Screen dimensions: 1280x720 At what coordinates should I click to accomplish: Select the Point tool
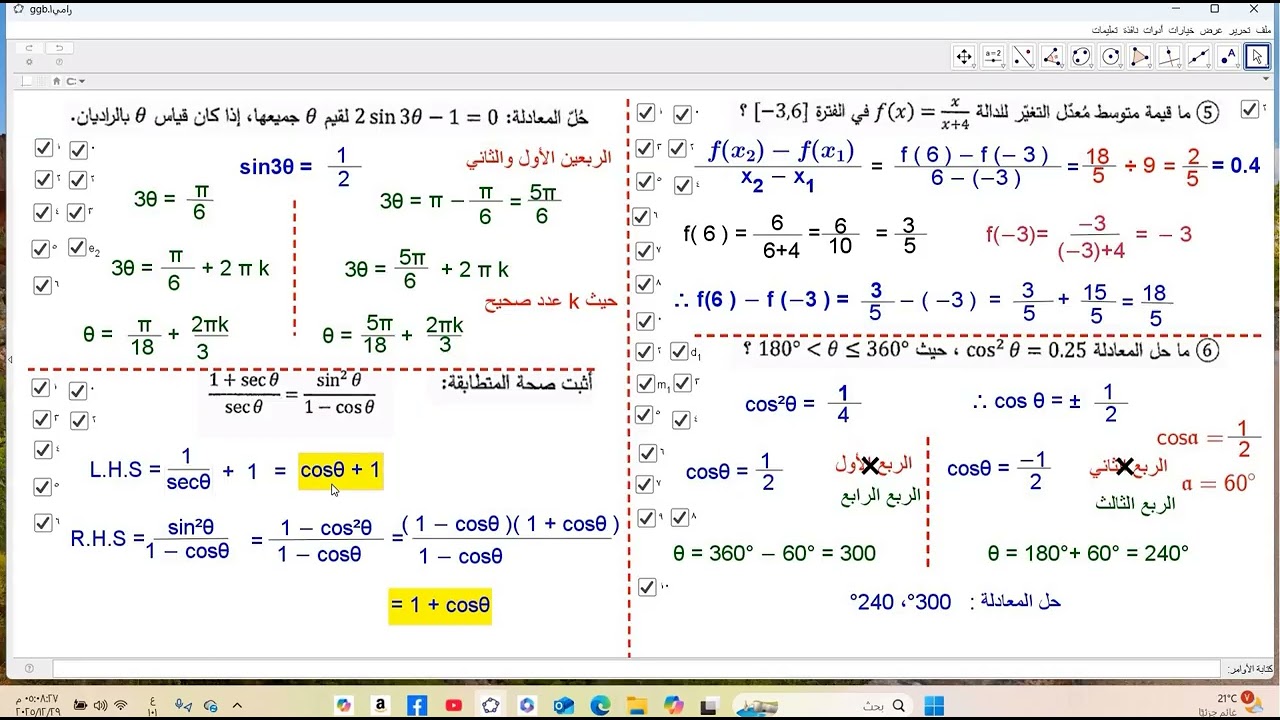coord(1228,57)
